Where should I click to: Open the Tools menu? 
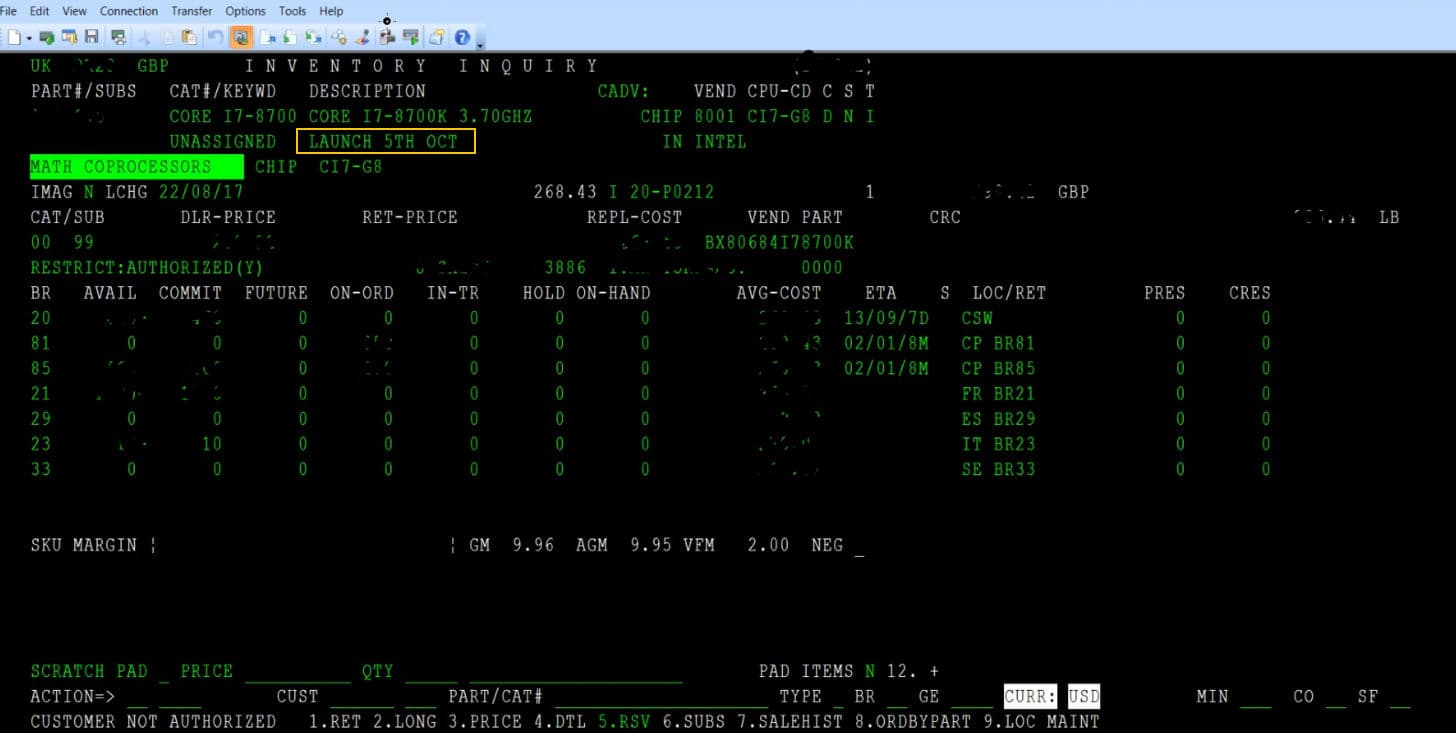point(293,11)
